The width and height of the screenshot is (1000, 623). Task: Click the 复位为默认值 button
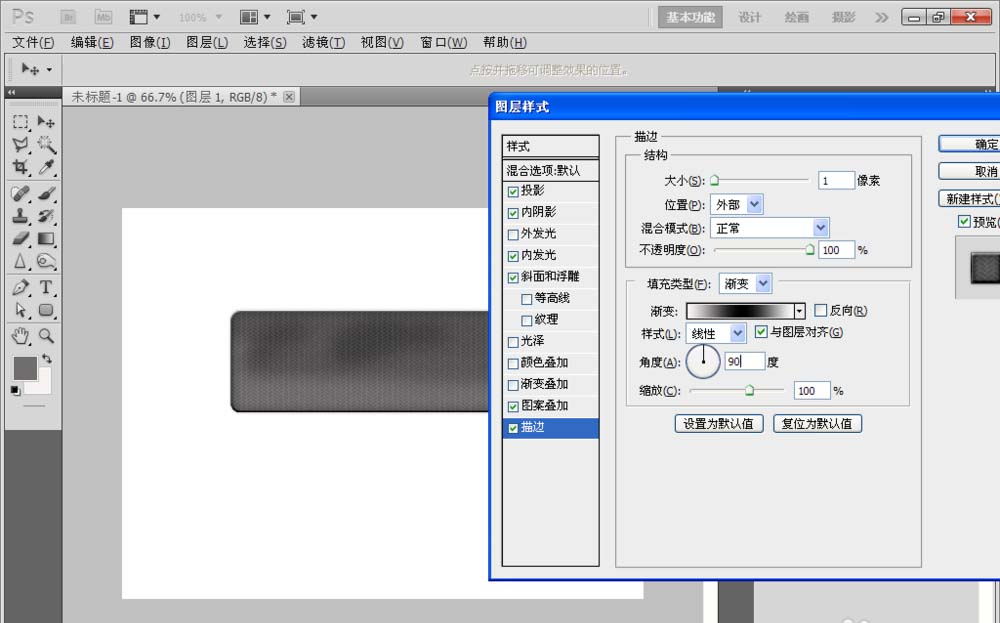point(817,423)
